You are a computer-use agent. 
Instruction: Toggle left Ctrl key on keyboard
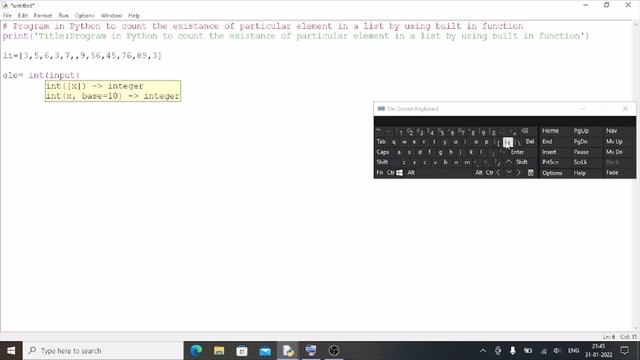(390, 173)
